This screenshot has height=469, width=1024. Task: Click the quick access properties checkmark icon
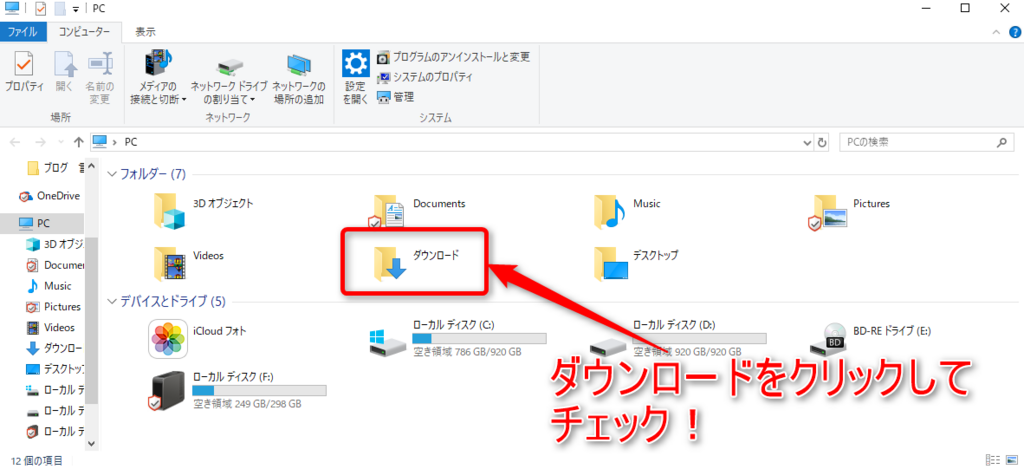[39, 9]
